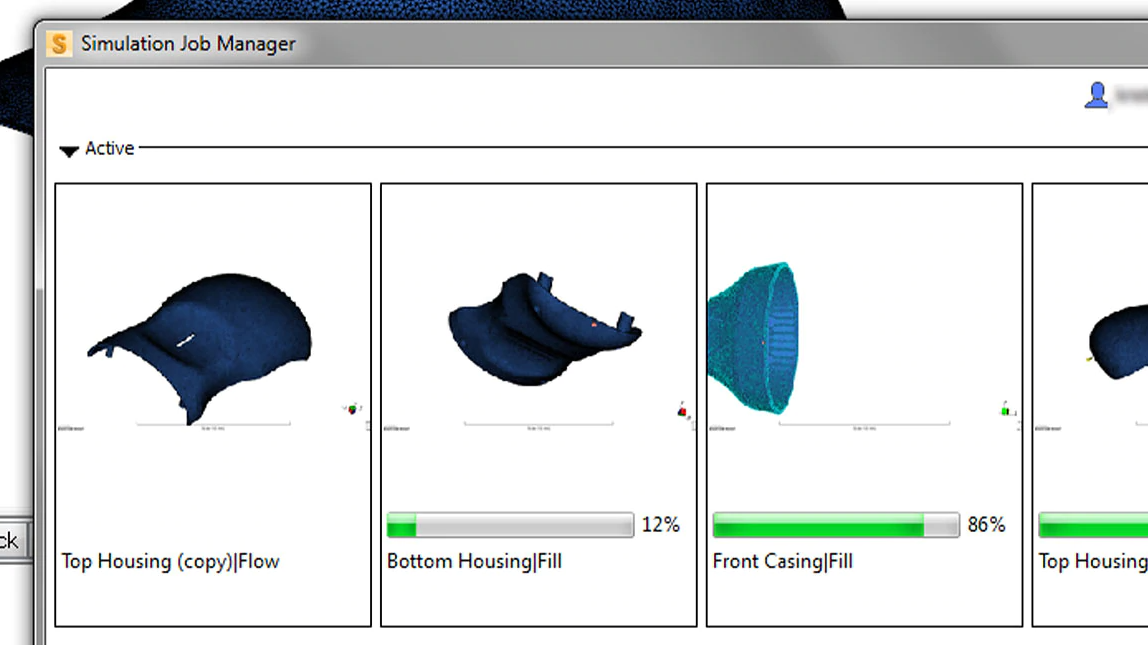Open the blue user account icon
The height and width of the screenshot is (645, 1148).
point(1096,95)
